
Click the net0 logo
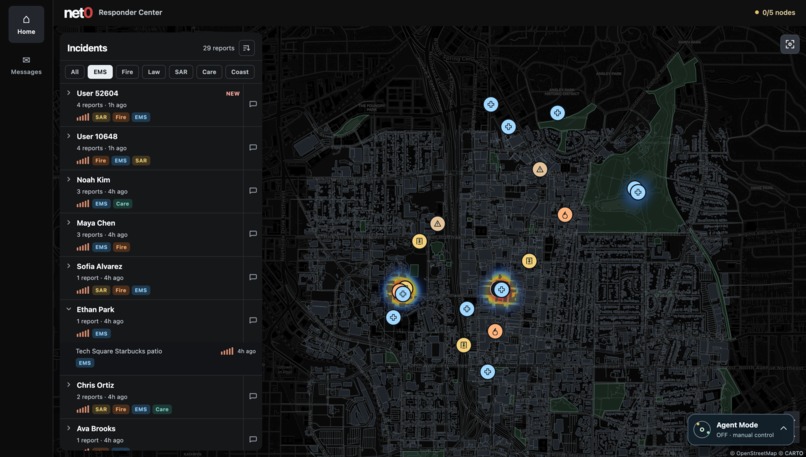[78, 13]
